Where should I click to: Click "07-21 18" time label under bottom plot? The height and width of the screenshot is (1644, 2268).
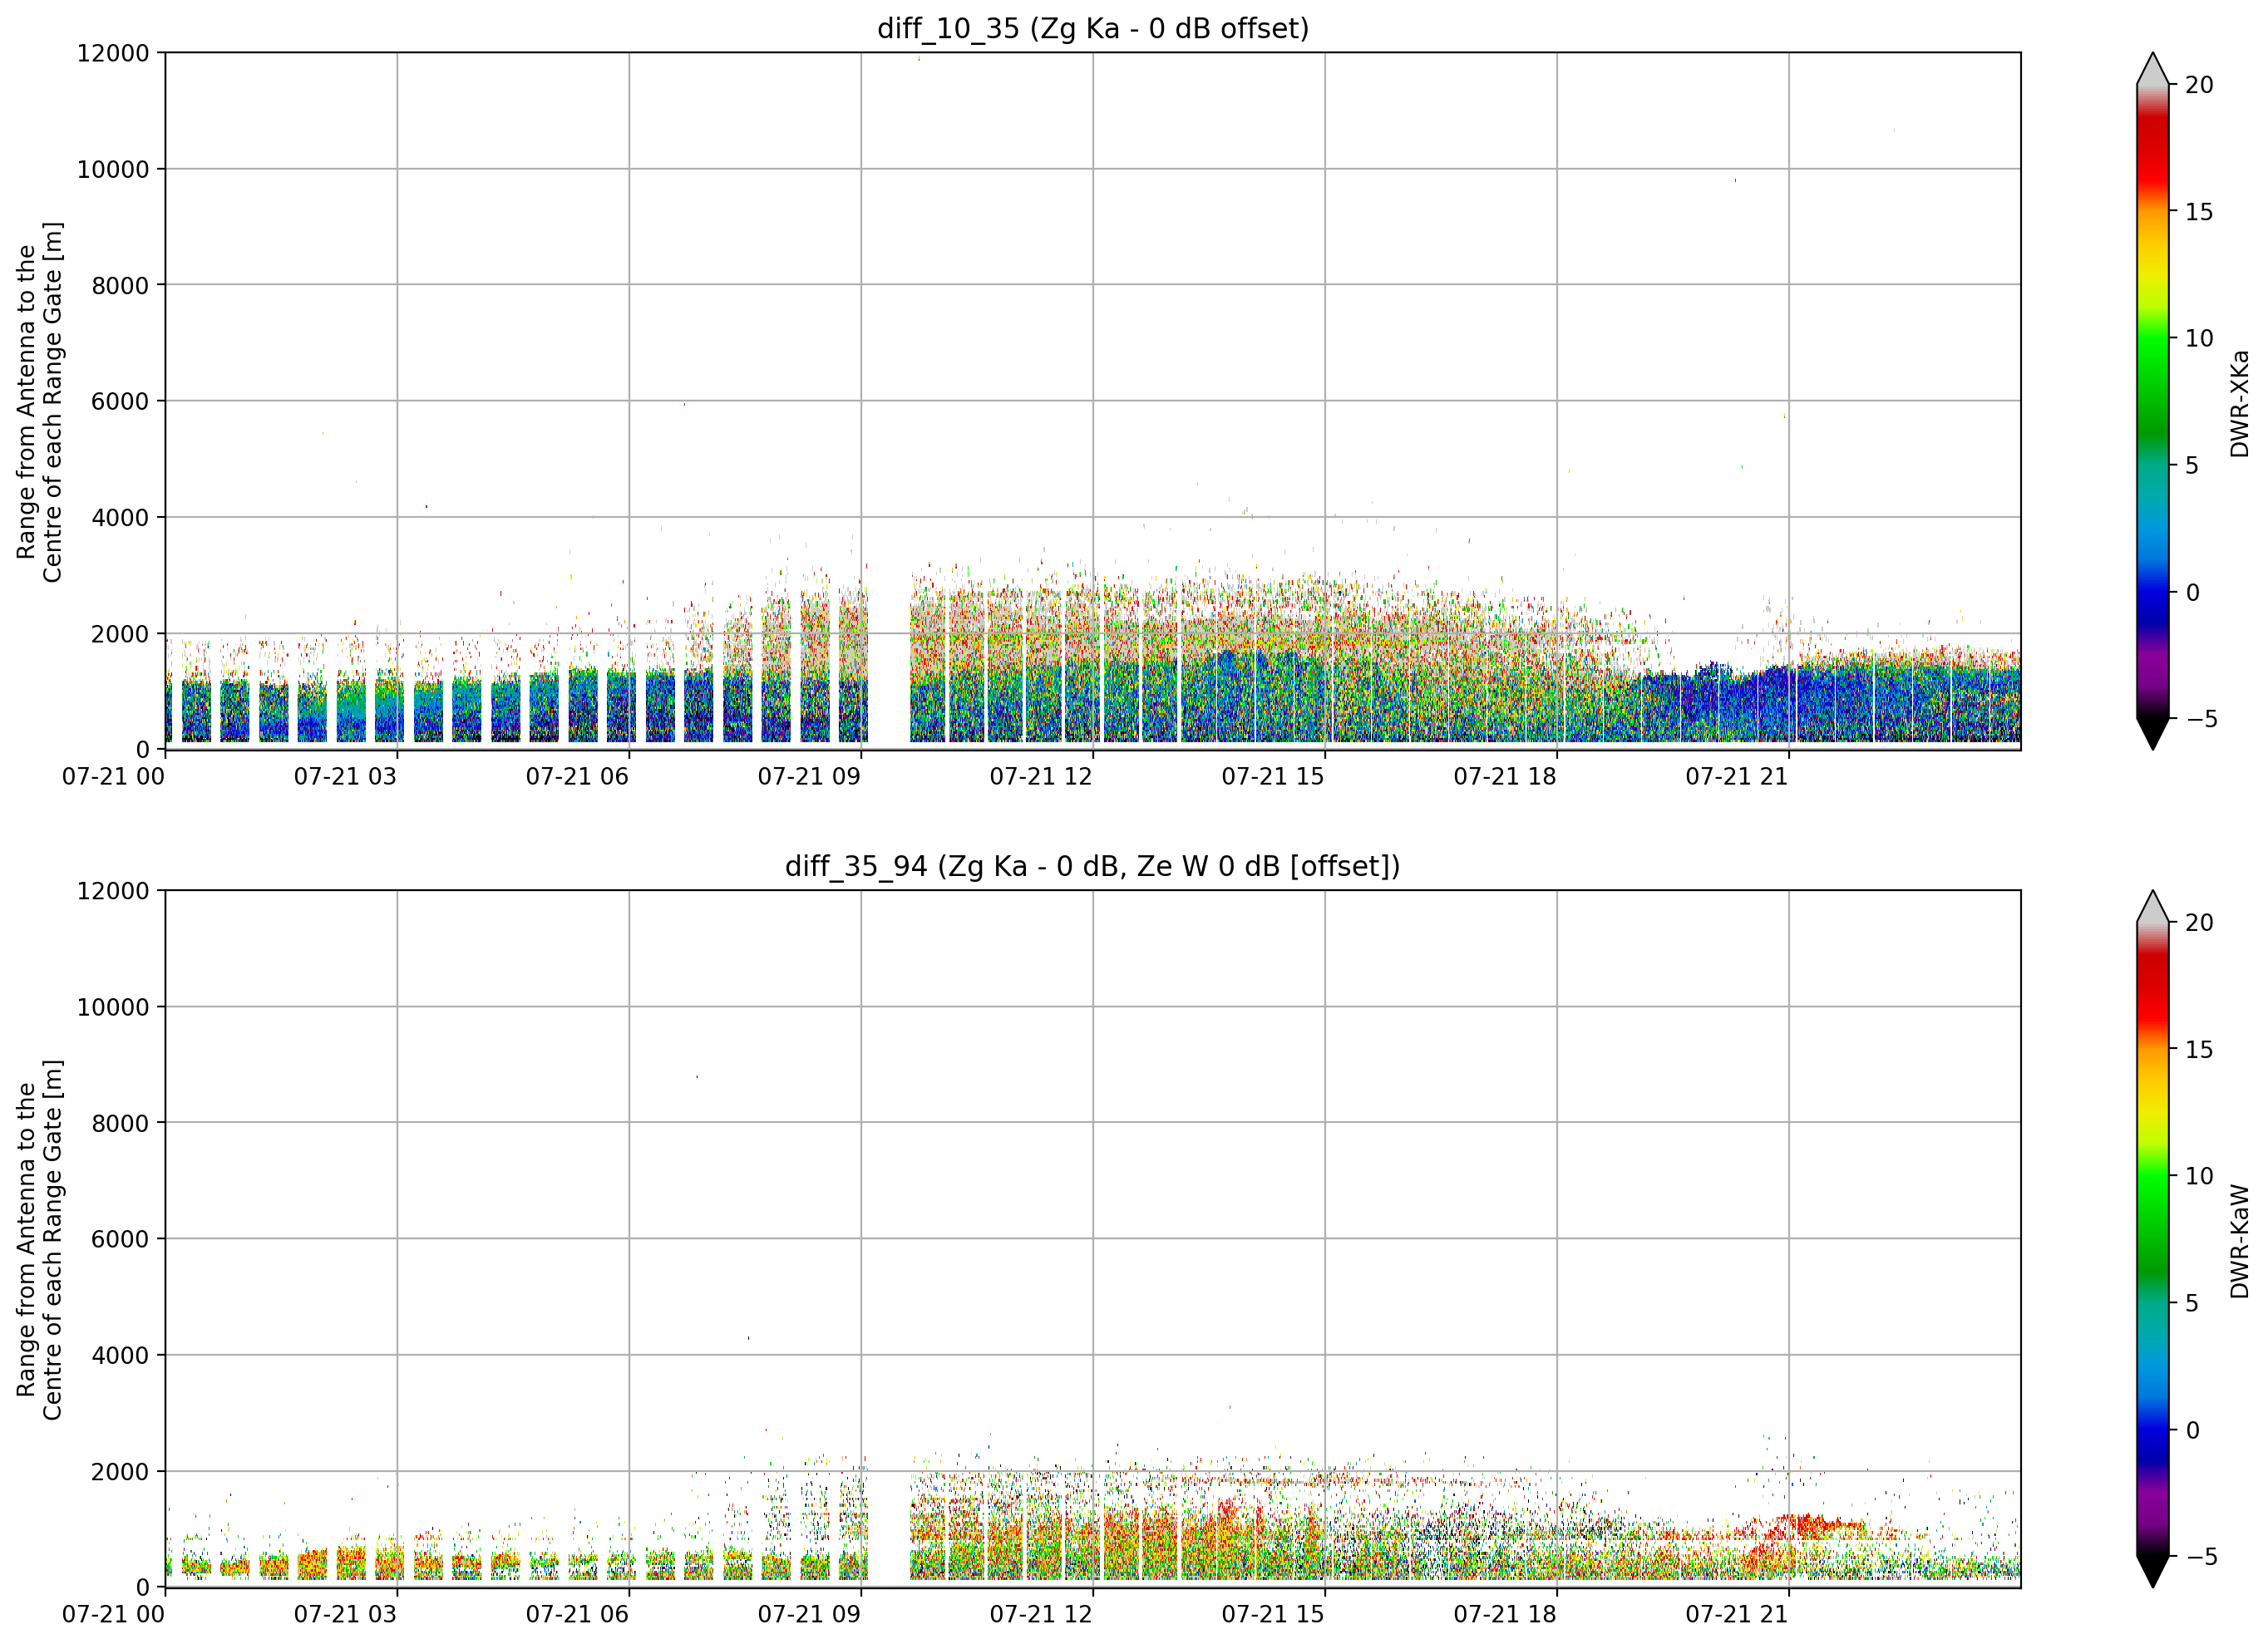pos(1505,1615)
